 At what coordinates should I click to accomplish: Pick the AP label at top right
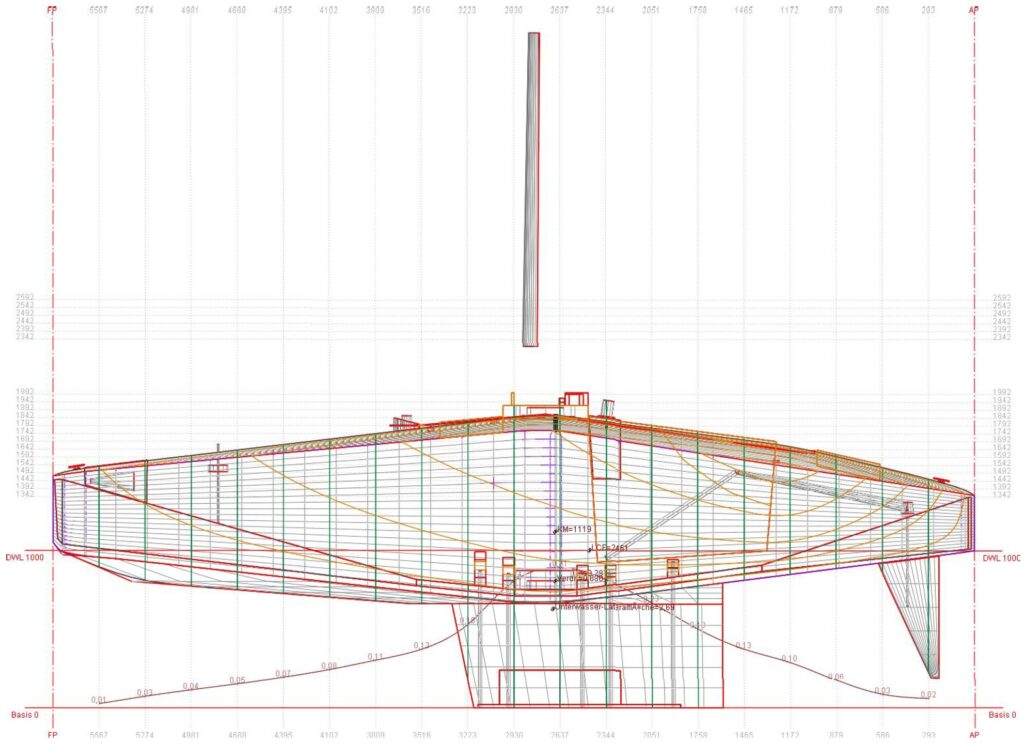point(974,10)
